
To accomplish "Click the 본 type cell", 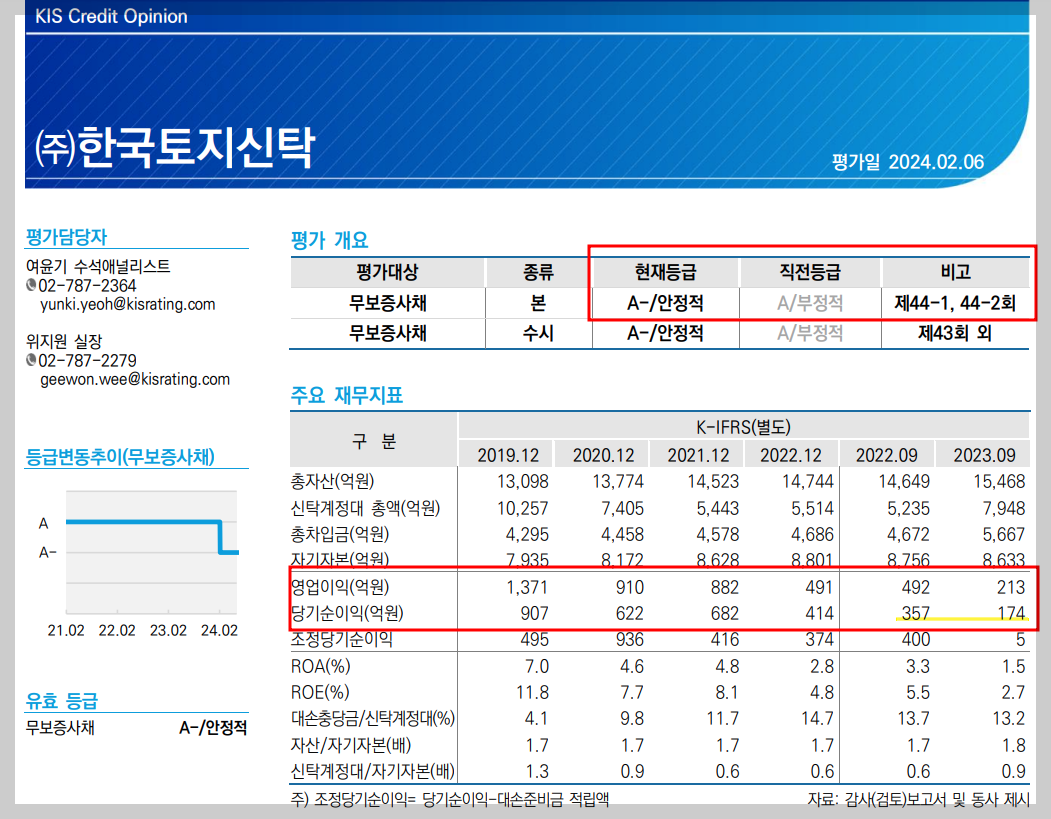I will (x=538, y=303).
